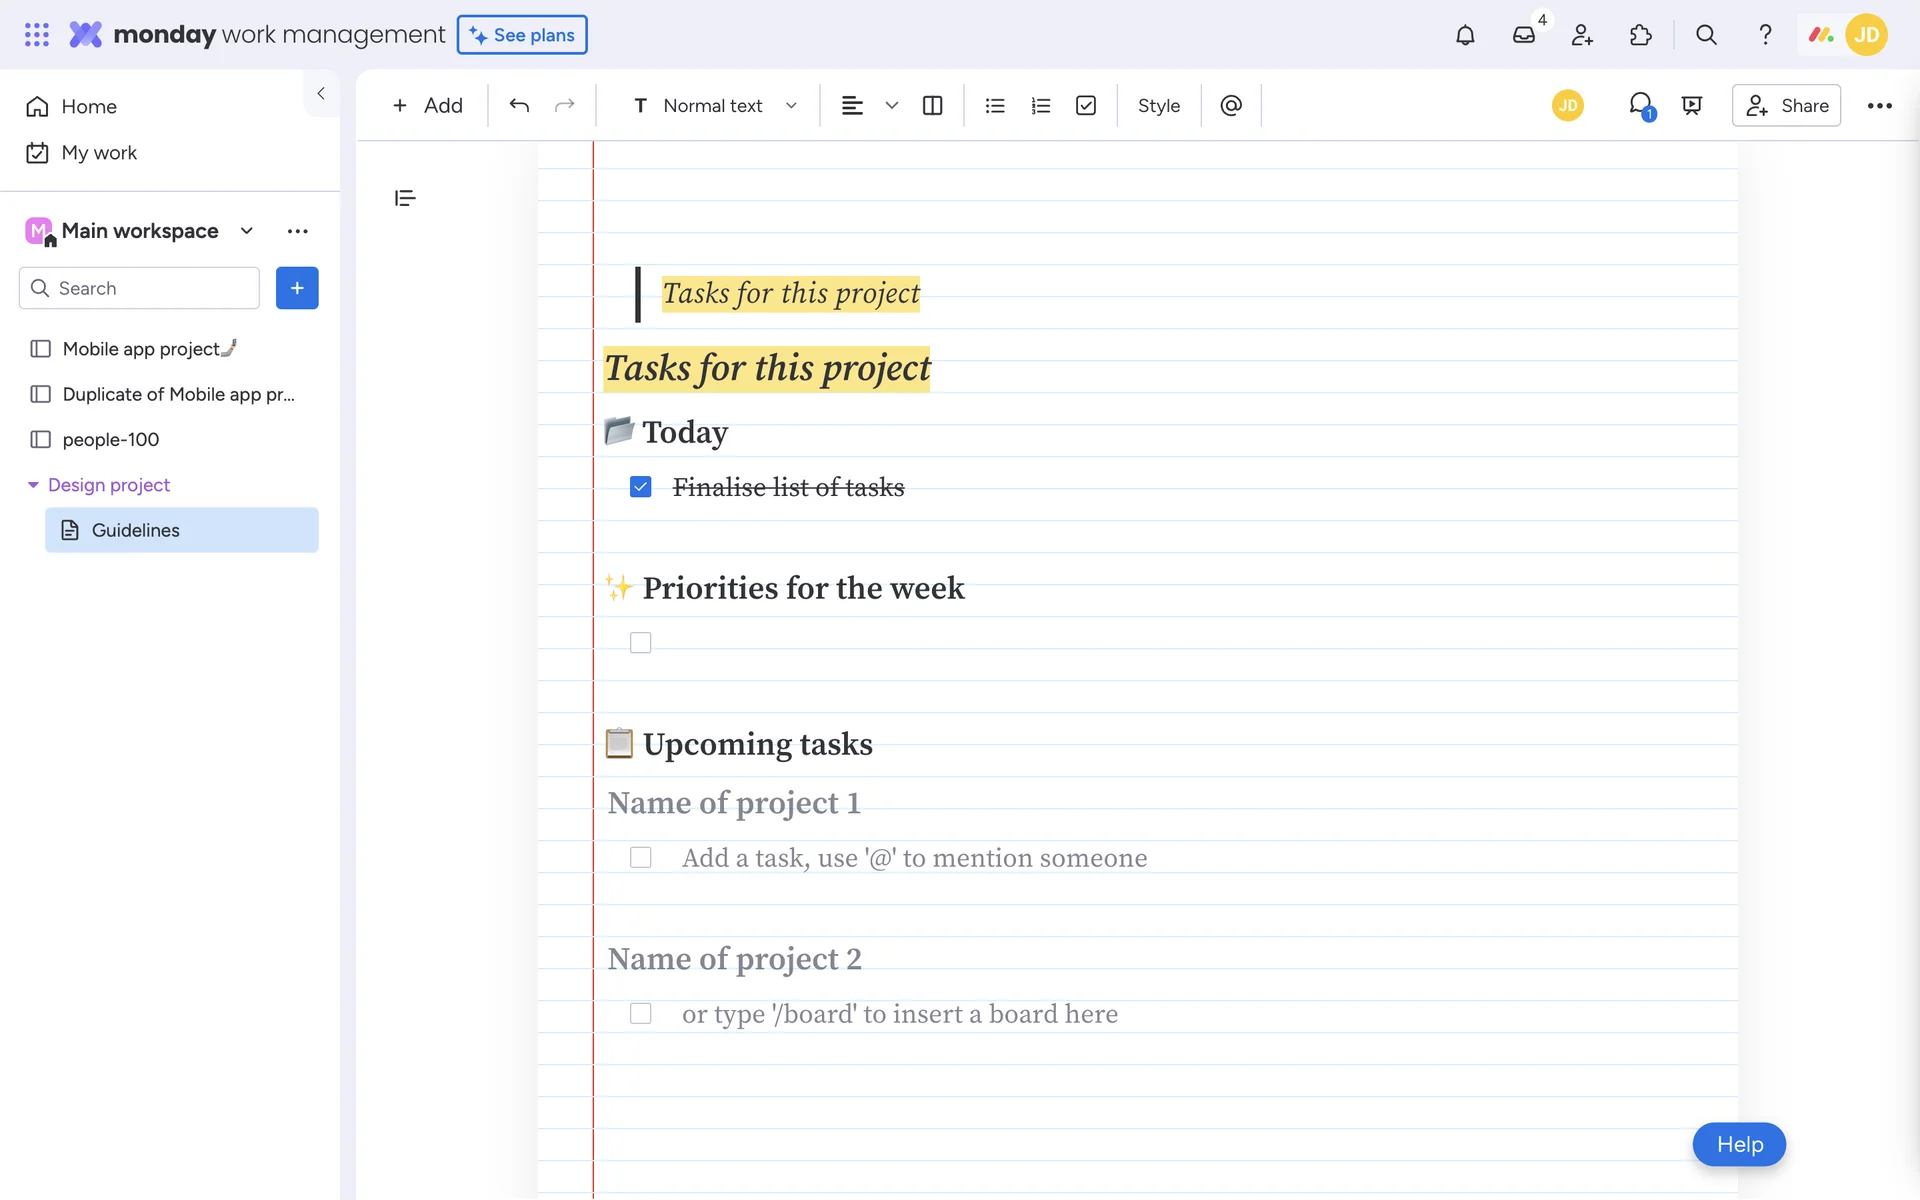Collapse the Design project folder

33,485
